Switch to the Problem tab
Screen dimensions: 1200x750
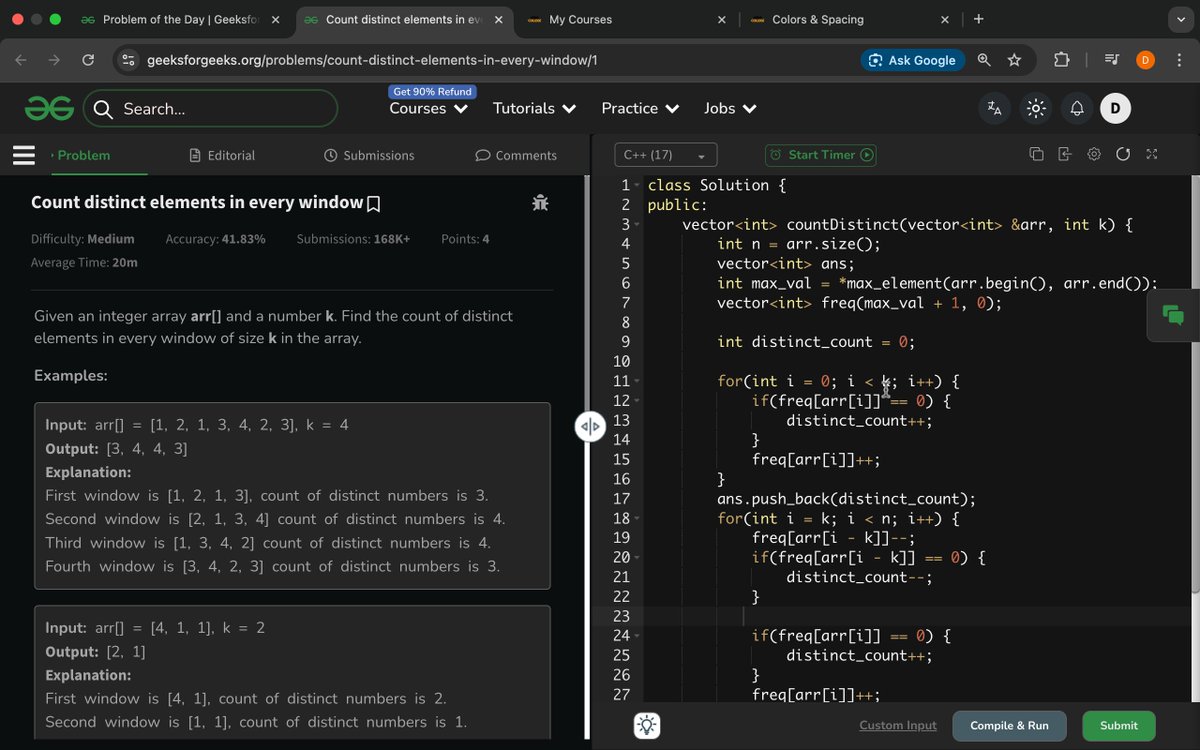[83, 155]
